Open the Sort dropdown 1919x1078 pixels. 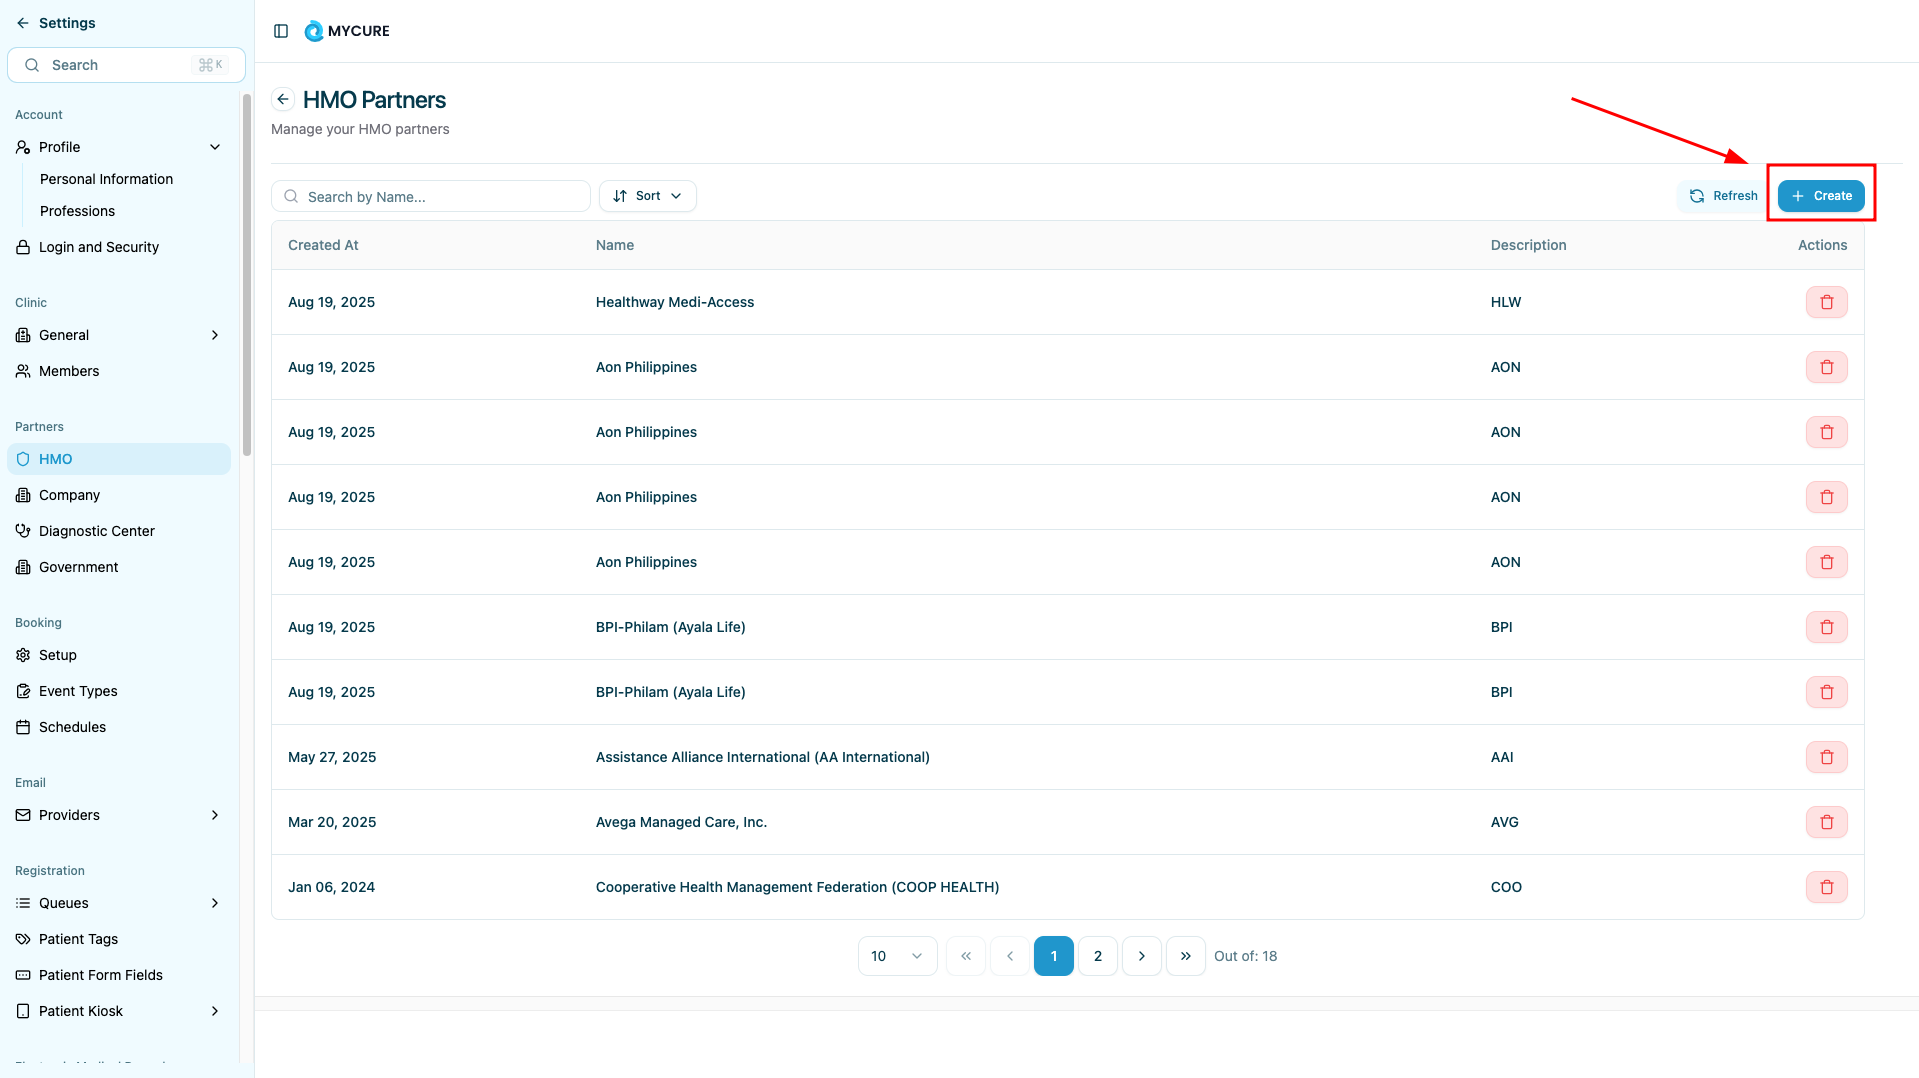pos(647,196)
